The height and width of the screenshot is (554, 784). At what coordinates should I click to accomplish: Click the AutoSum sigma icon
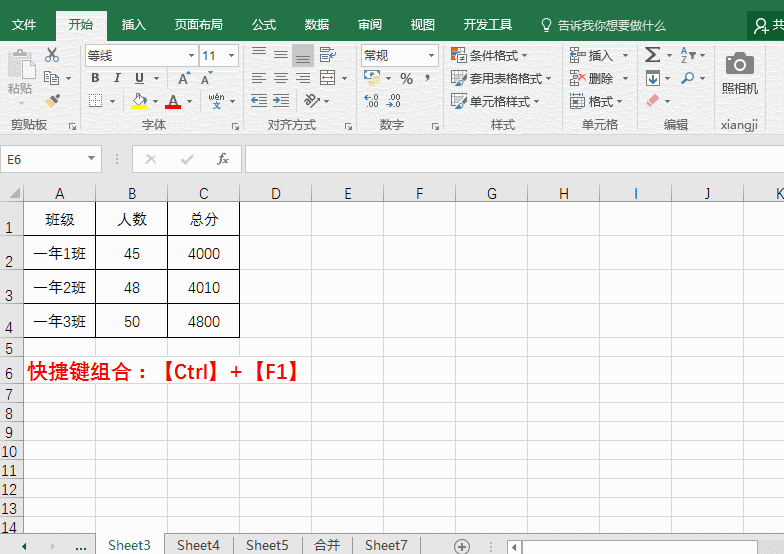[652, 54]
